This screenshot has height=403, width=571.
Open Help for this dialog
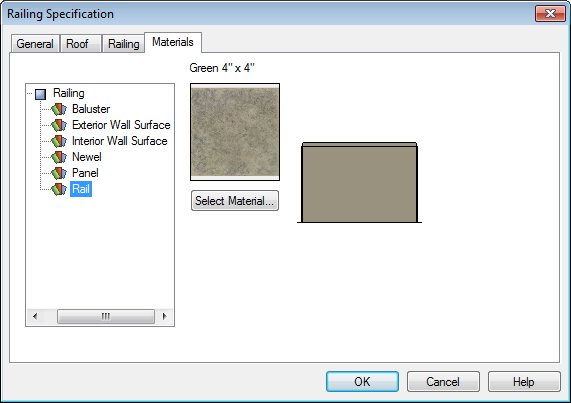click(x=524, y=382)
